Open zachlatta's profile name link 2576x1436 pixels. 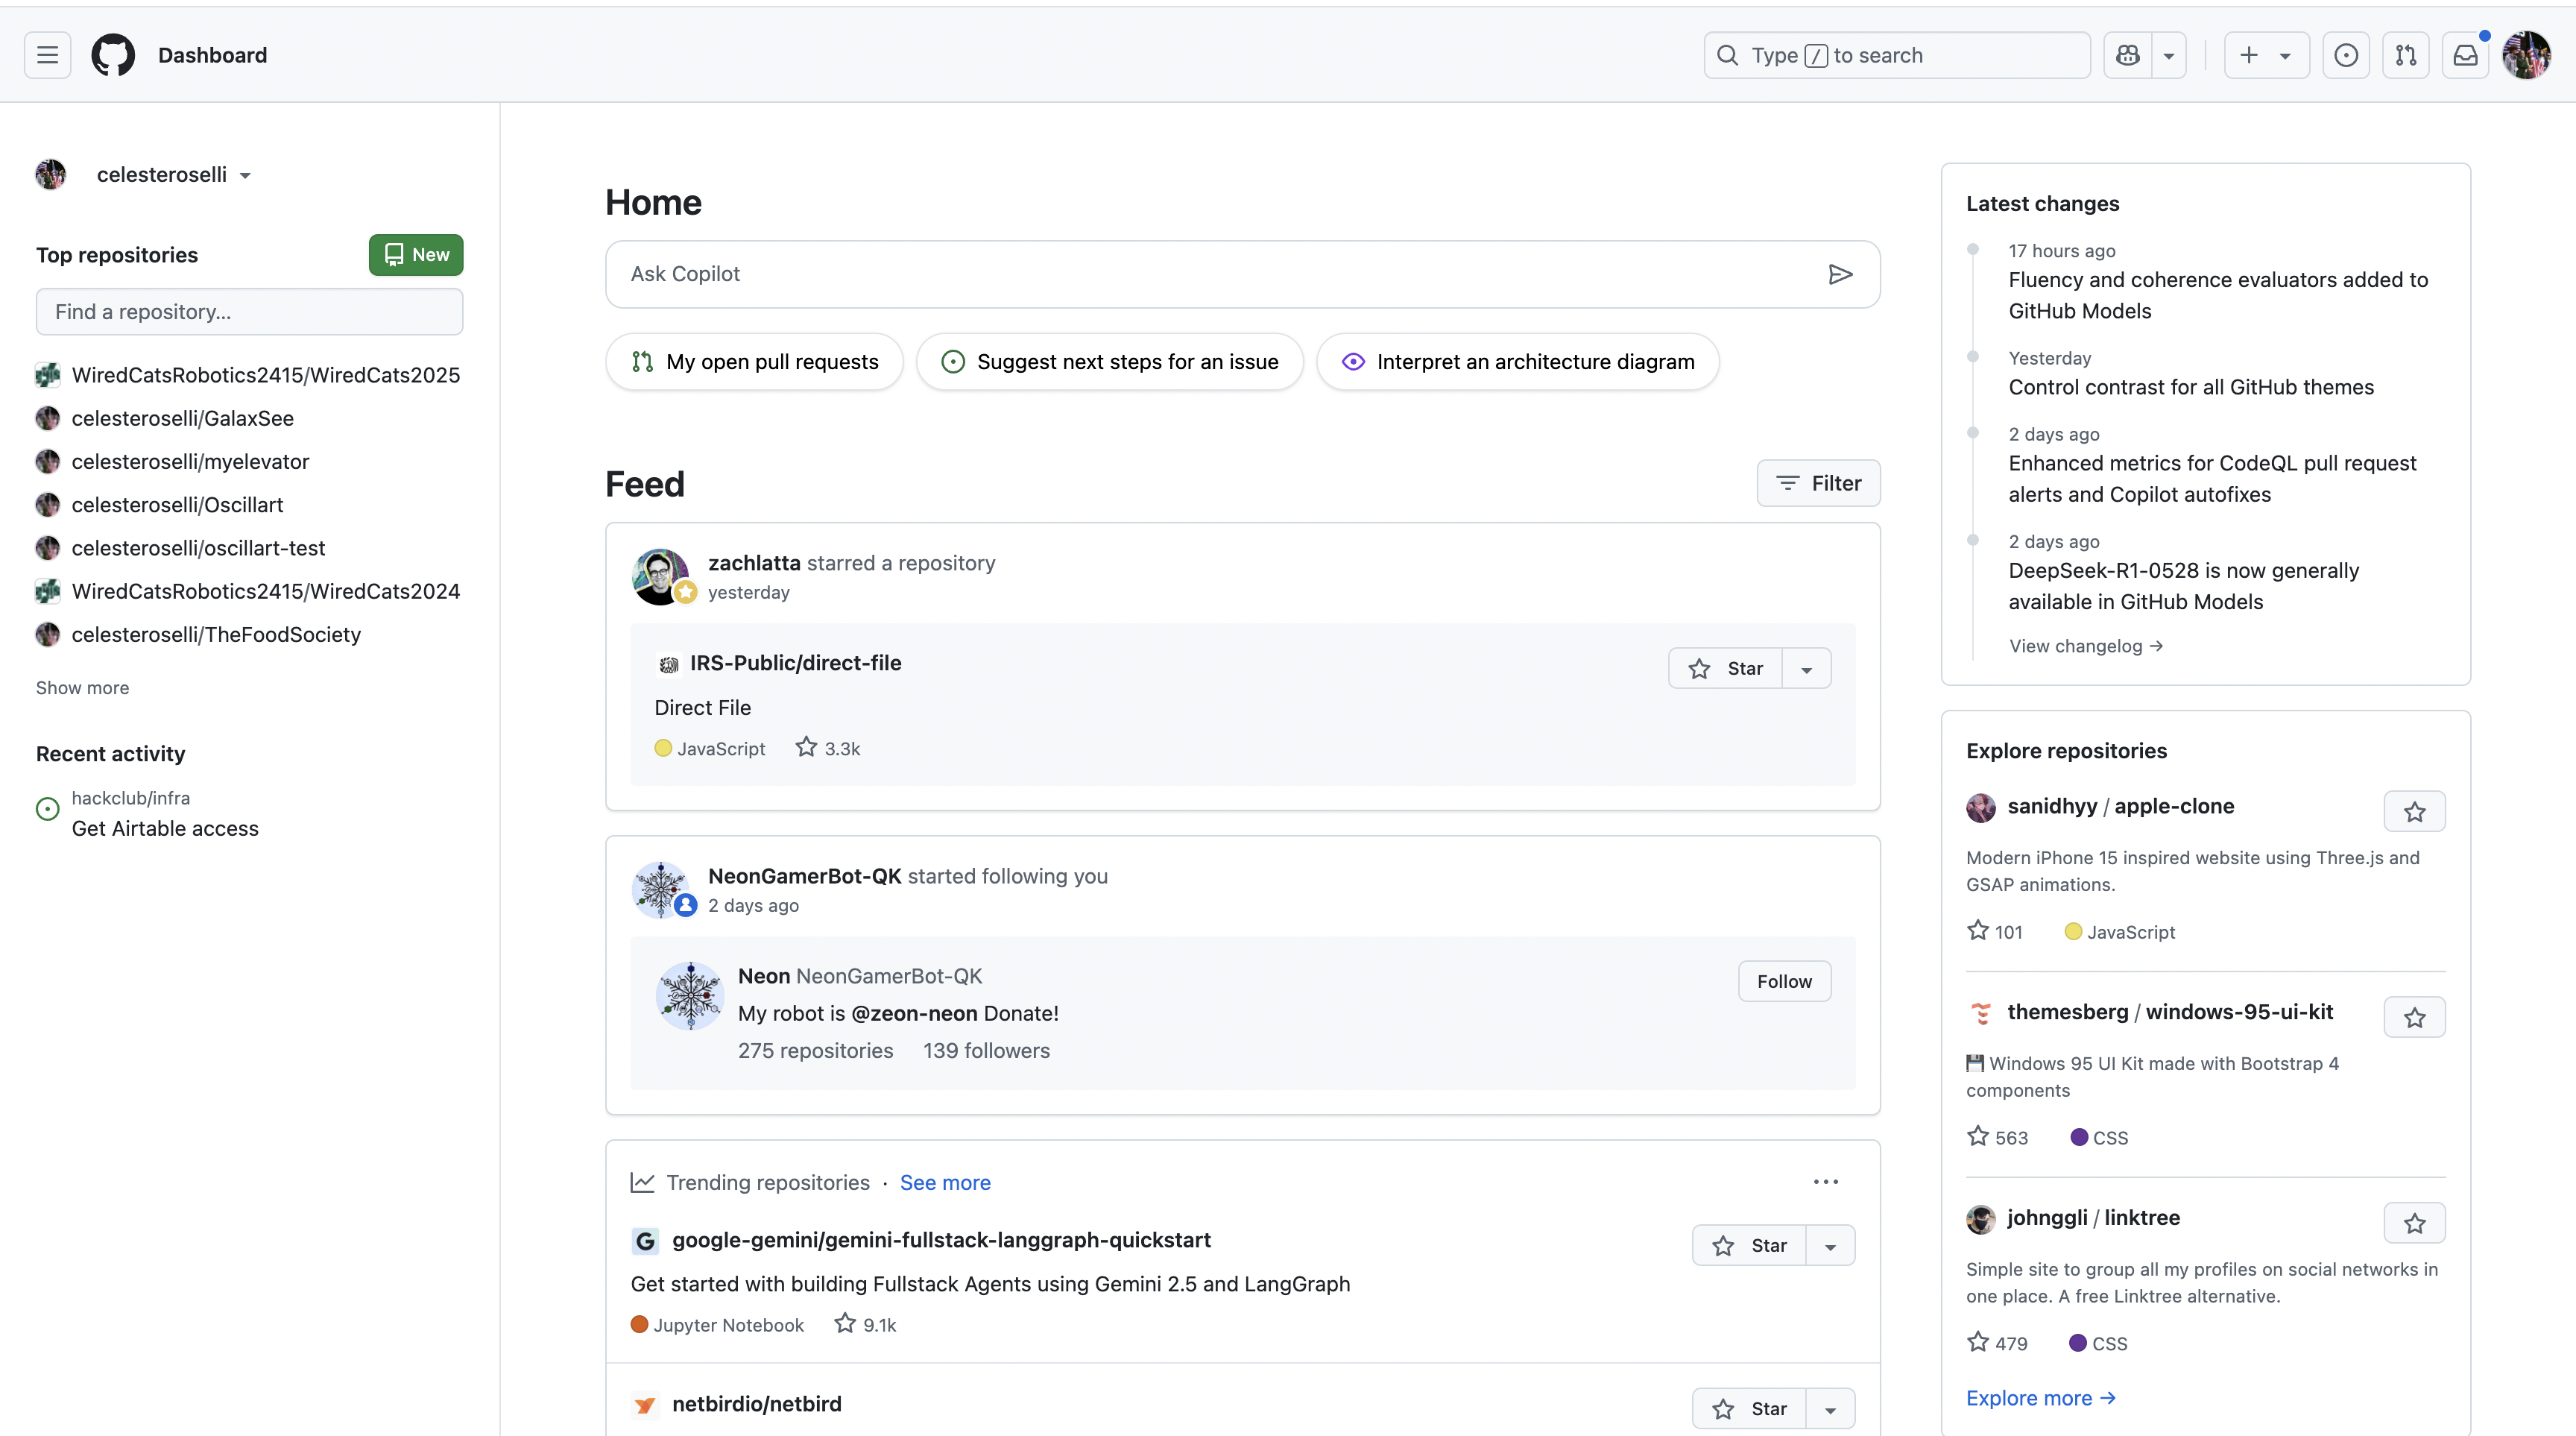click(754, 563)
